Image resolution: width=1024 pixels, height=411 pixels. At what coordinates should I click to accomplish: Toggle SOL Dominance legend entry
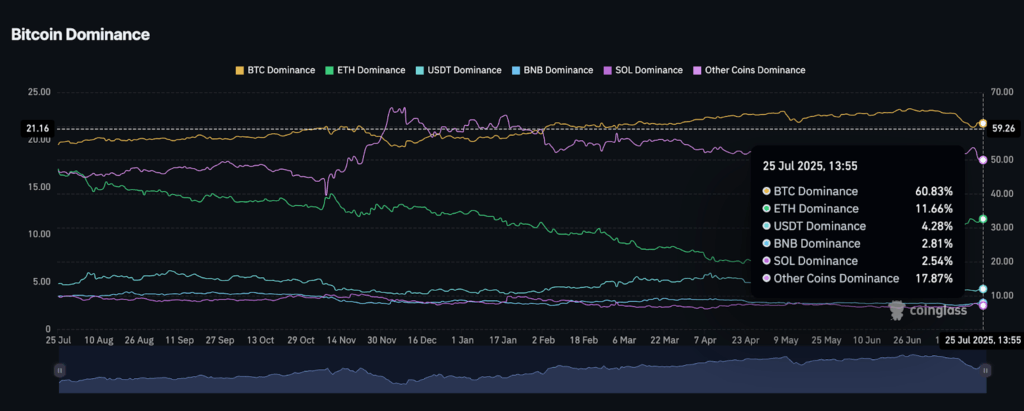tap(643, 70)
